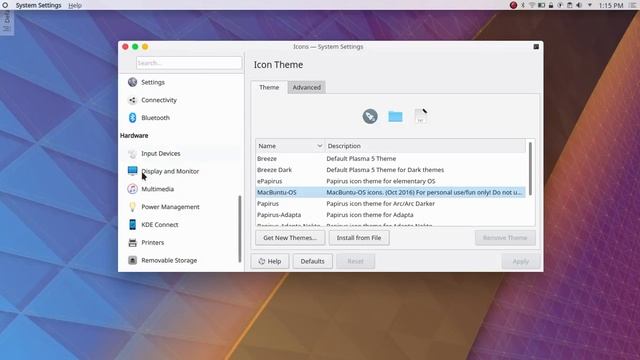Click the Remove Theme button
This screenshot has height=360, width=640.
click(x=505, y=238)
